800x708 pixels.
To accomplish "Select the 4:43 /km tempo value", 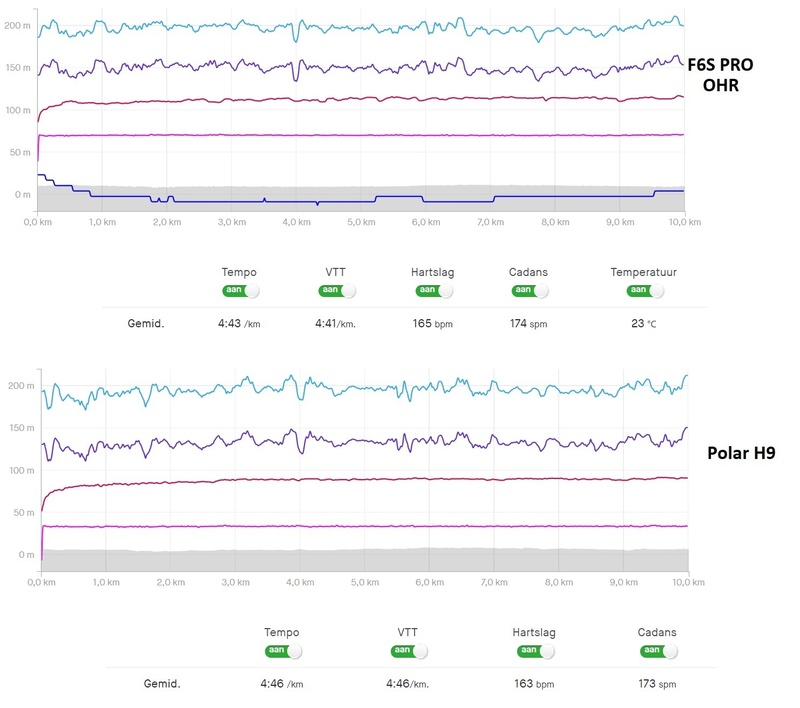I will click(x=239, y=323).
